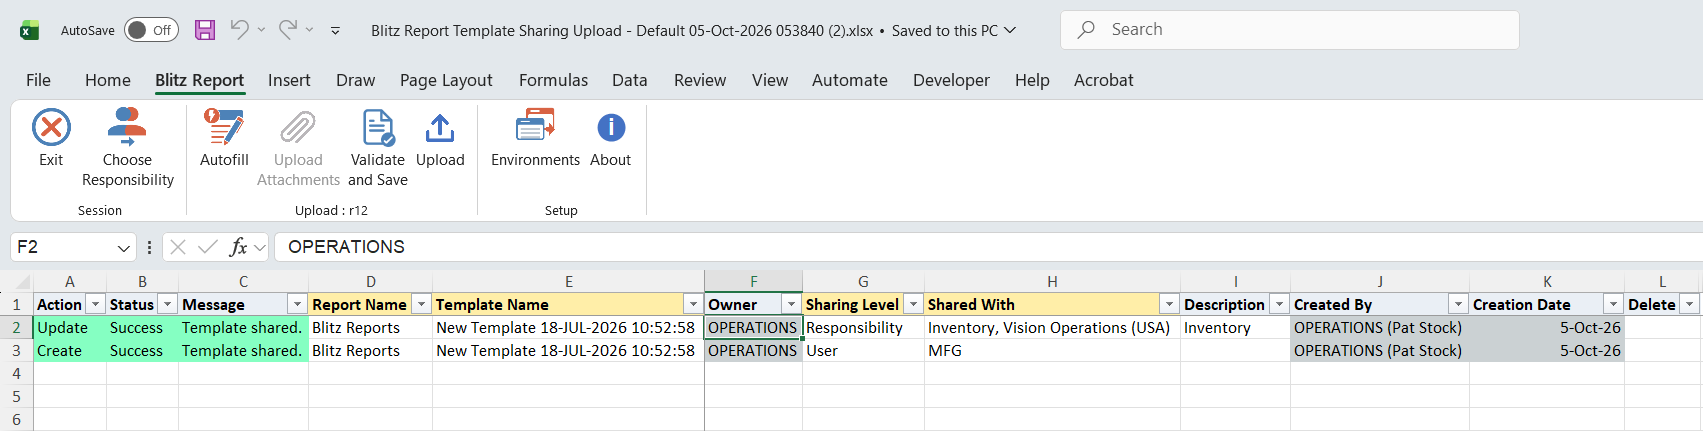This screenshot has height=431, width=1703.
Task: Click 'Inventory' description cell
Action: click(1235, 328)
